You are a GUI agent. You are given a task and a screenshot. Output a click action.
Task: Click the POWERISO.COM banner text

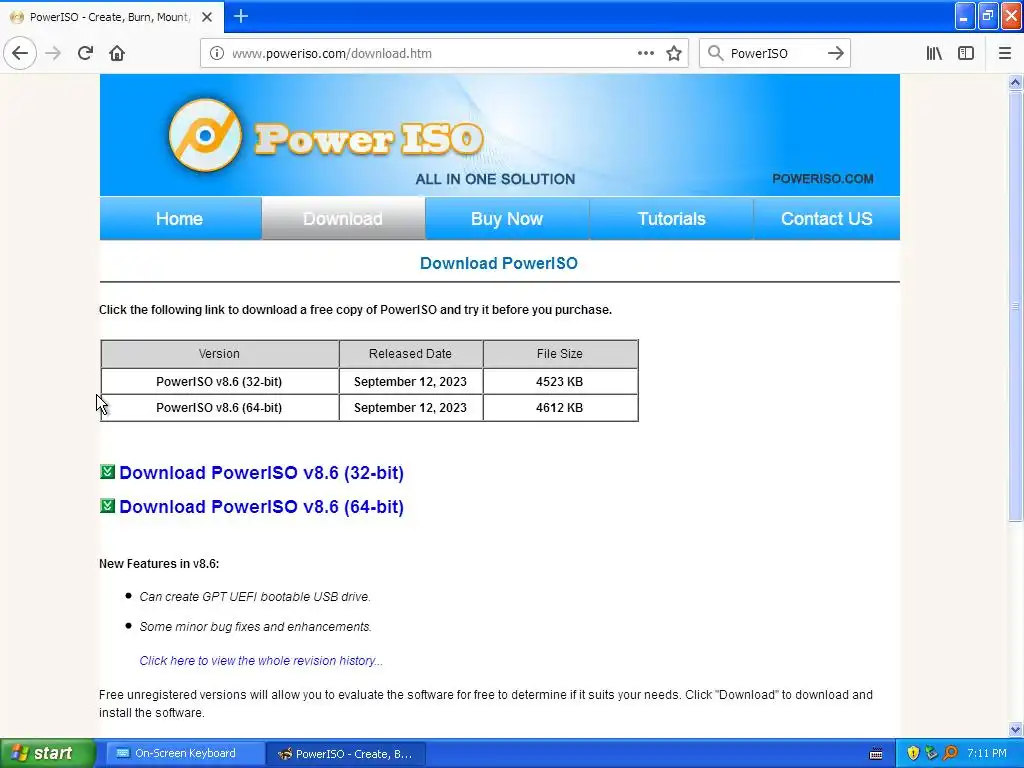point(822,178)
